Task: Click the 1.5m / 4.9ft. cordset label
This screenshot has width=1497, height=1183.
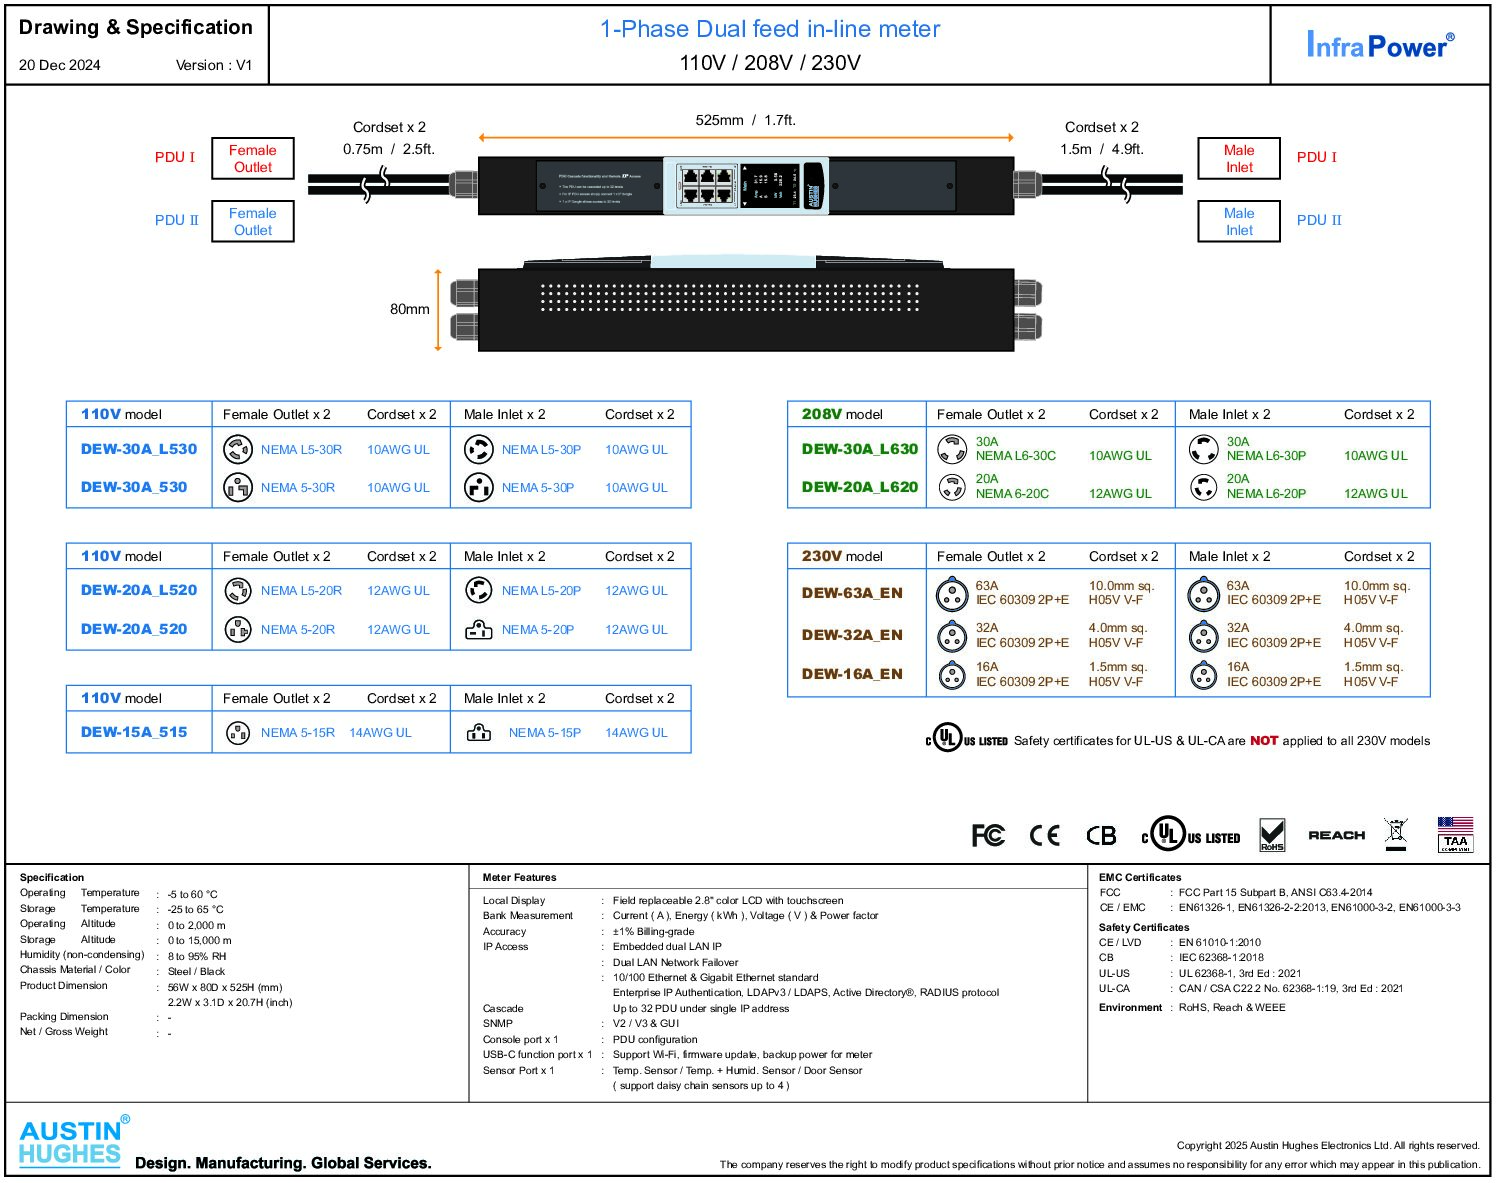Action: click(1102, 150)
